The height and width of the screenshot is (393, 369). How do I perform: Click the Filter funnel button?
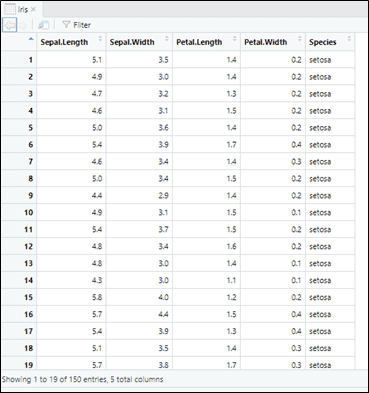(76, 25)
